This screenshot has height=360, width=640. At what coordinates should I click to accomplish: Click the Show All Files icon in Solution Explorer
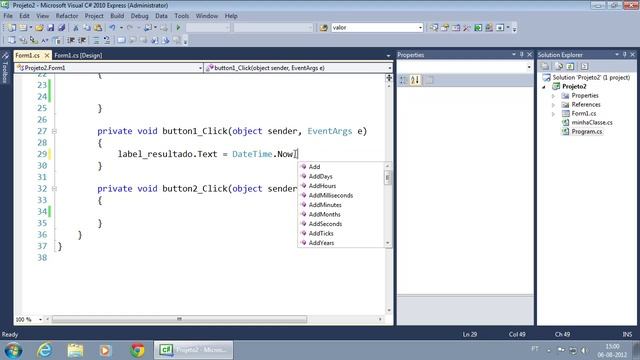pyautogui.click(x=559, y=67)
